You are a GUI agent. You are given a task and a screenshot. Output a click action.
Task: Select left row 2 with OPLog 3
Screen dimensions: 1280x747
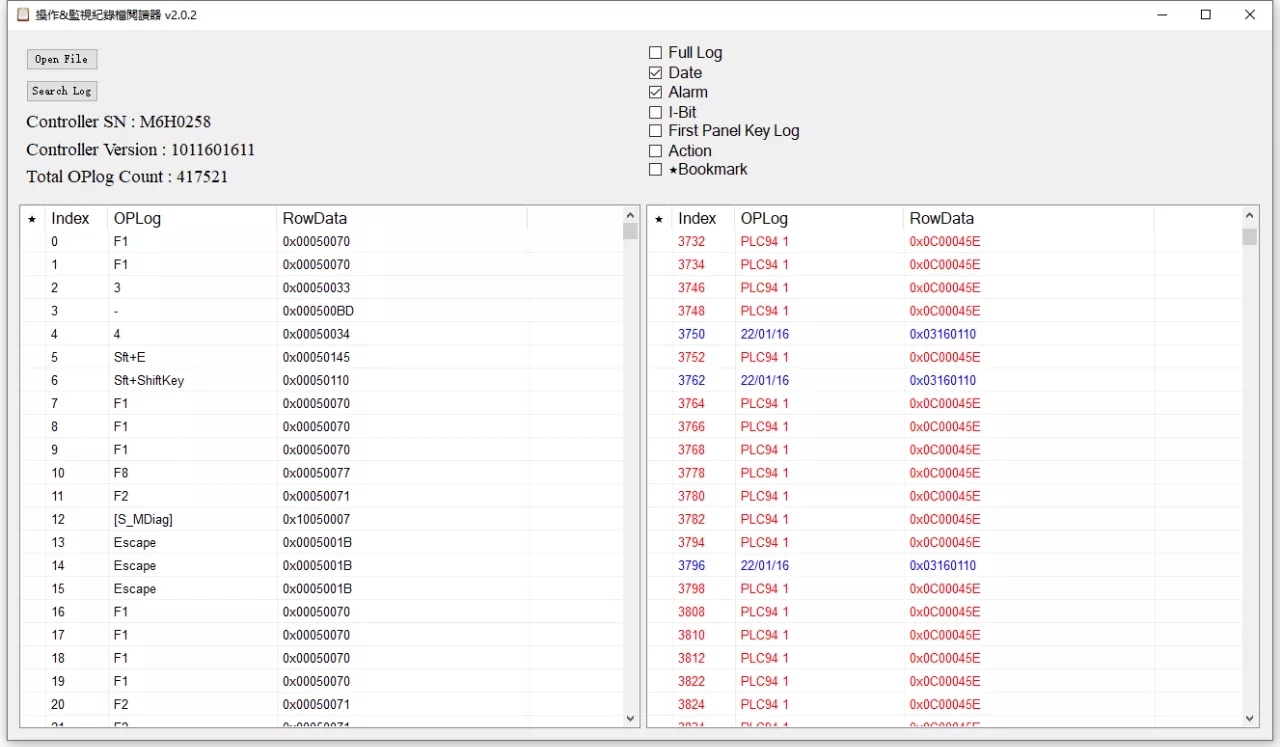tap(322, 288)
